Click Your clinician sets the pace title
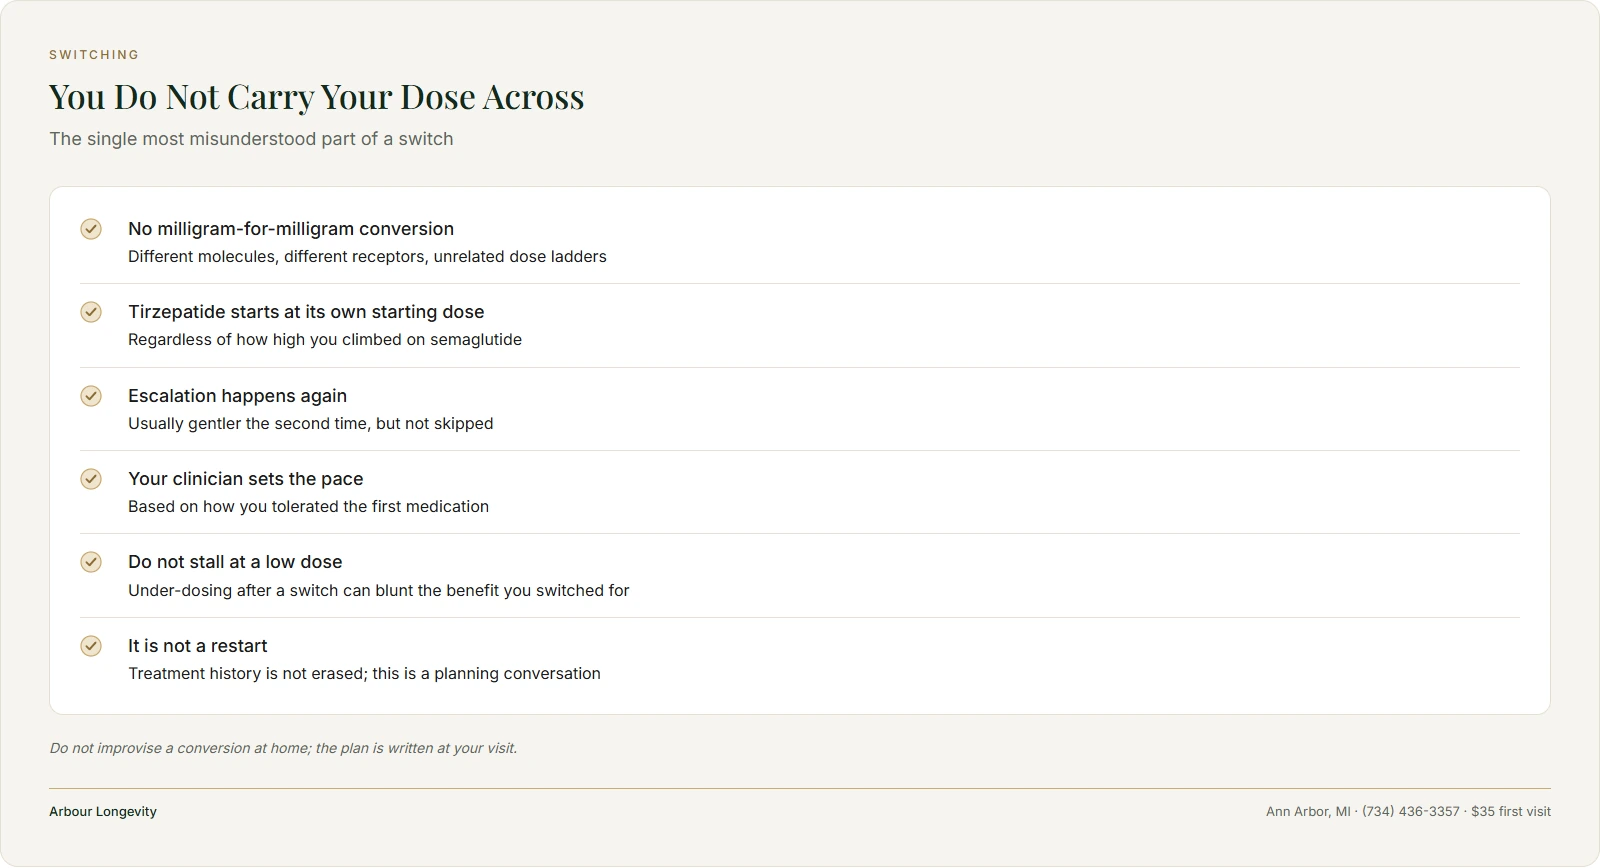Screen dimensions: 1600x868 click(245, 479)
